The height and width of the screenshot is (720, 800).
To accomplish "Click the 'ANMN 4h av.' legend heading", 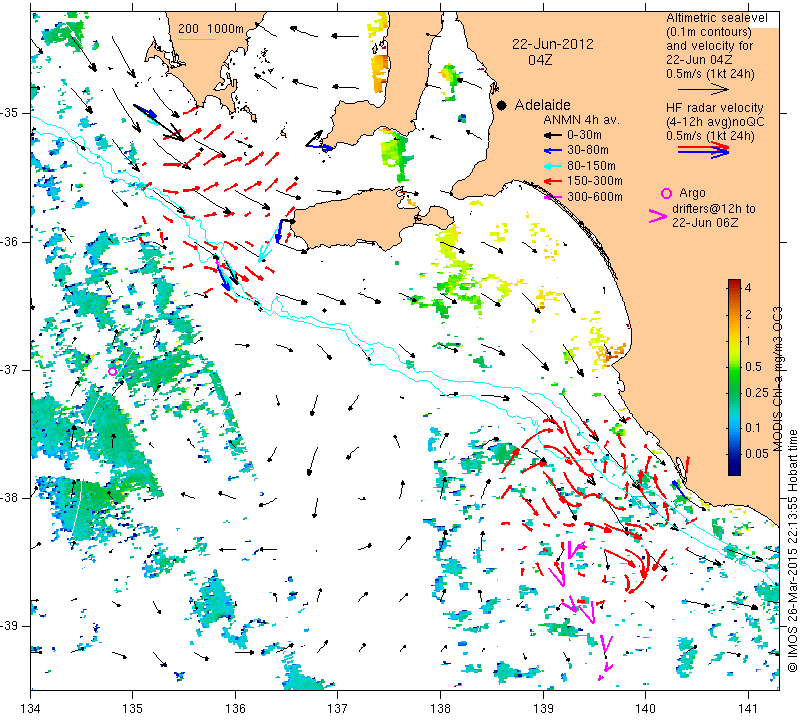I will tap(581, 120).
